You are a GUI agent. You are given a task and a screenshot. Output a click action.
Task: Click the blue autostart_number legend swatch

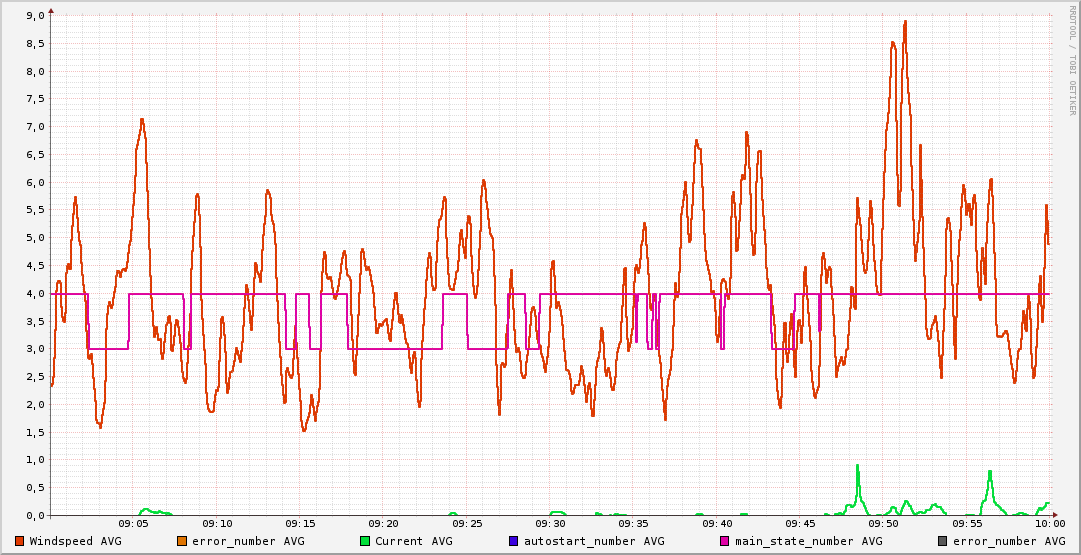[x=513, y=541]
